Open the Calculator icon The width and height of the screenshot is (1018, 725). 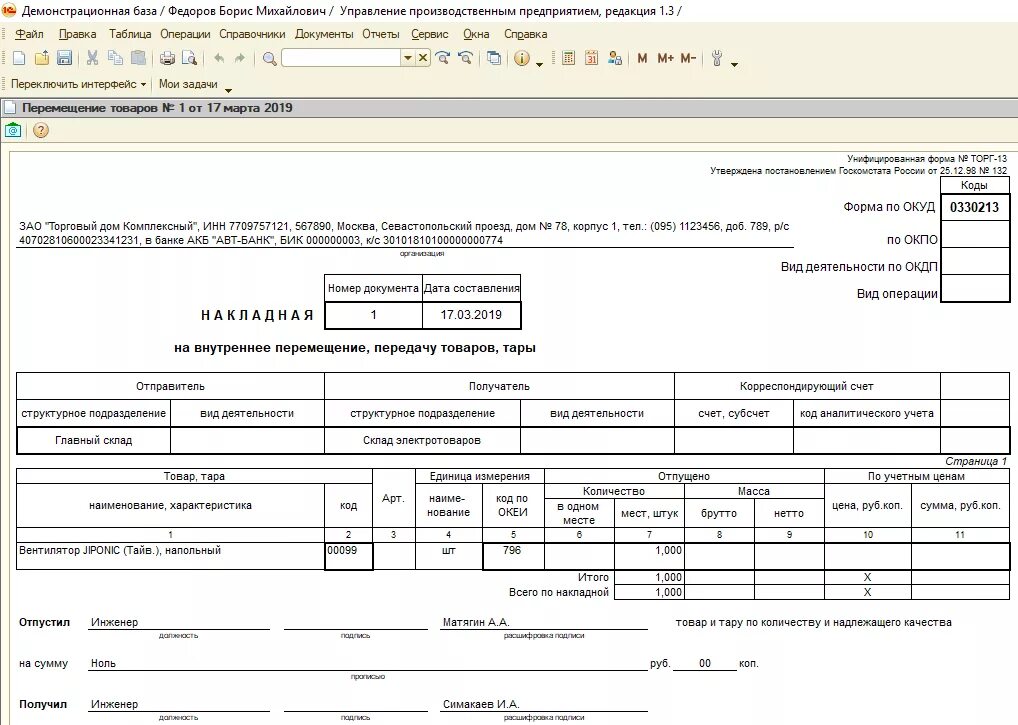[x=568, y=58]
